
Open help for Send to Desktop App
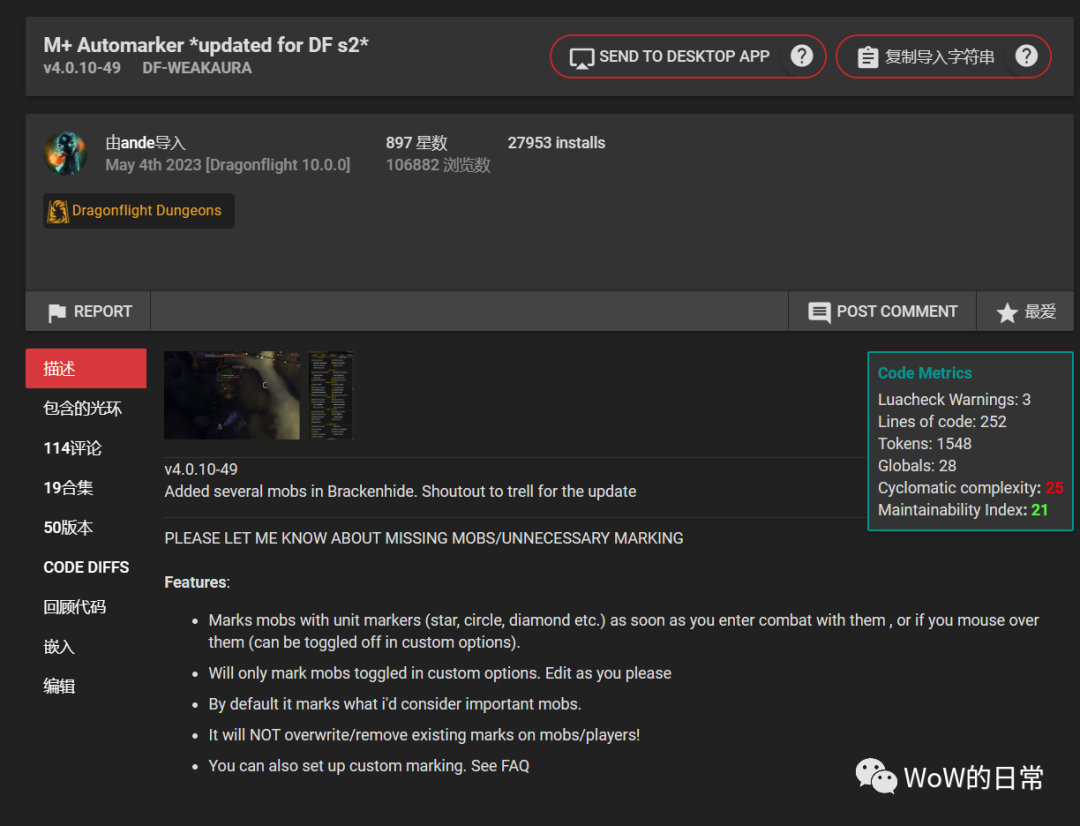pos(801,56)
